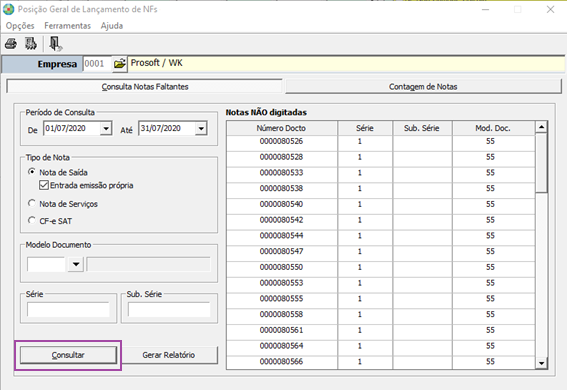The image size is (567, 390).
Task: Click the Sub. Série input field
Action: pos(169,310)
